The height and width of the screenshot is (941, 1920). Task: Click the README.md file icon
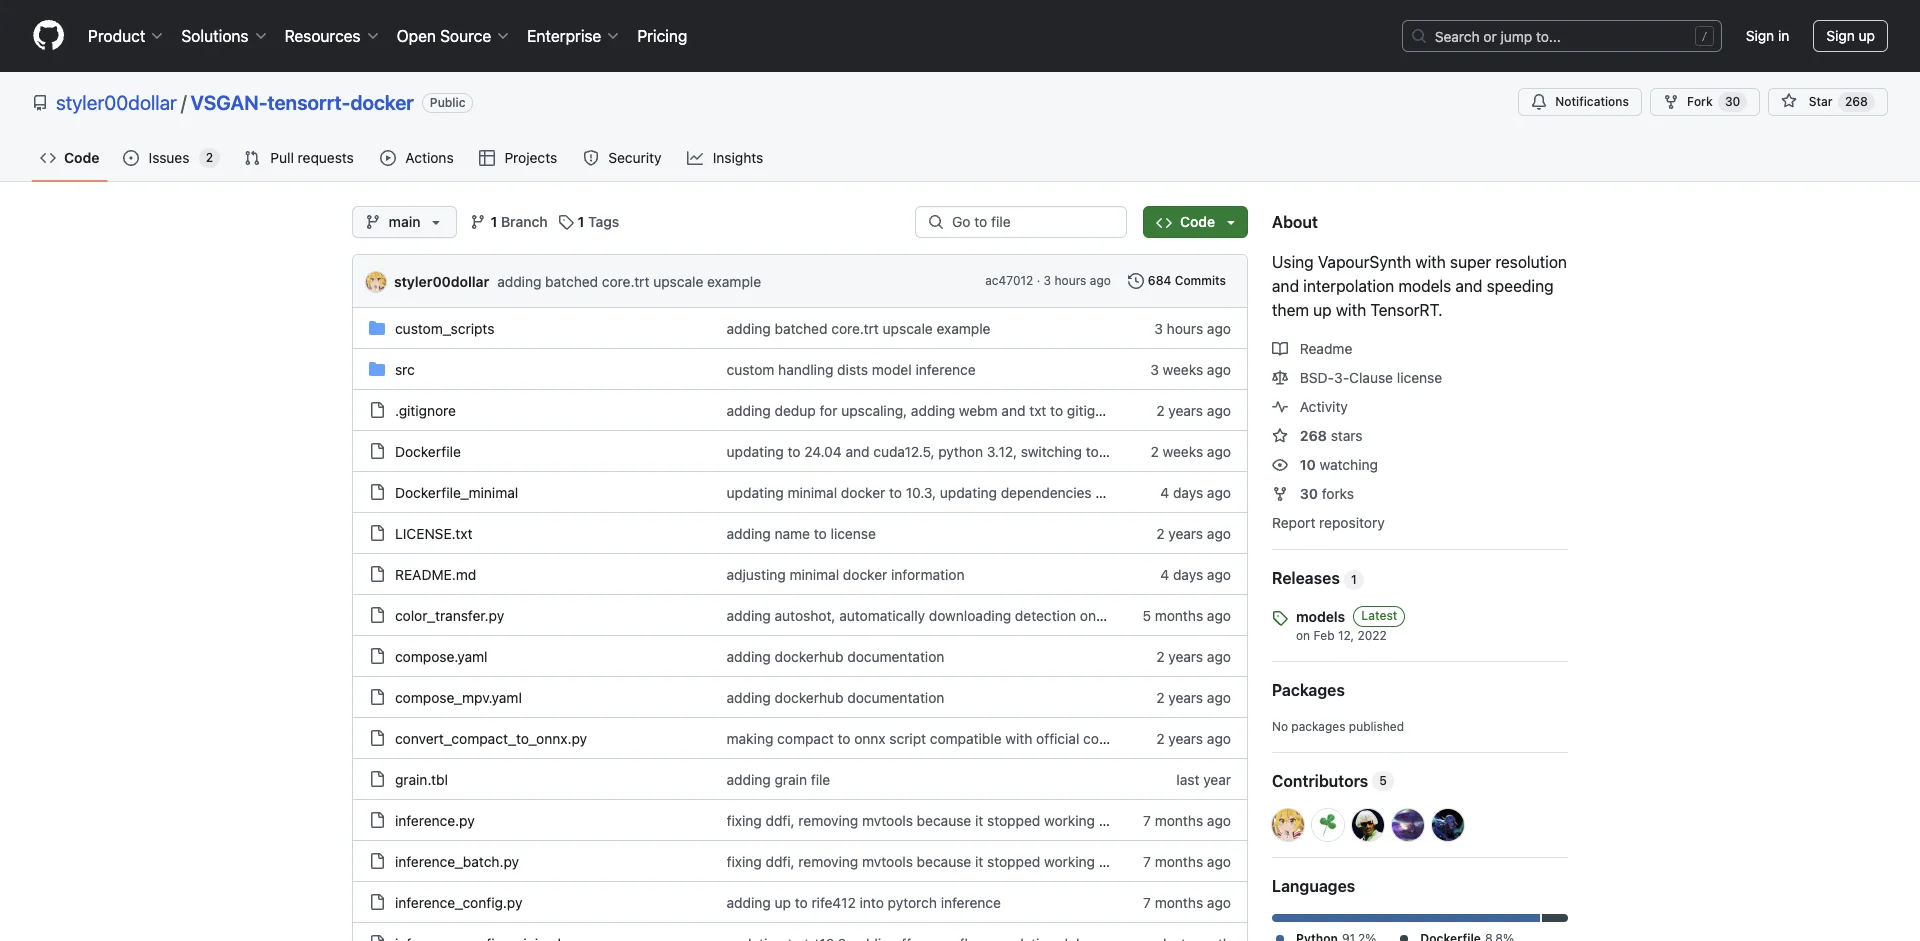377,574
